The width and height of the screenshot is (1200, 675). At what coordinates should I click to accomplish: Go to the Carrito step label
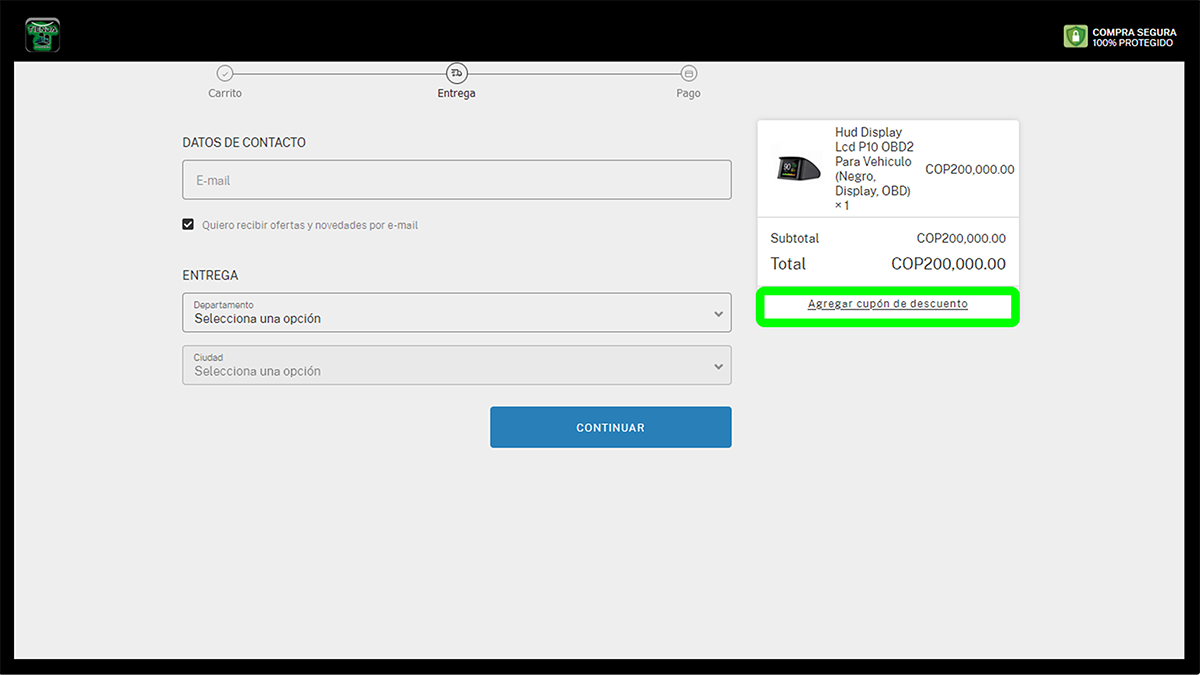pyautogui.click(x=225, y=94)
